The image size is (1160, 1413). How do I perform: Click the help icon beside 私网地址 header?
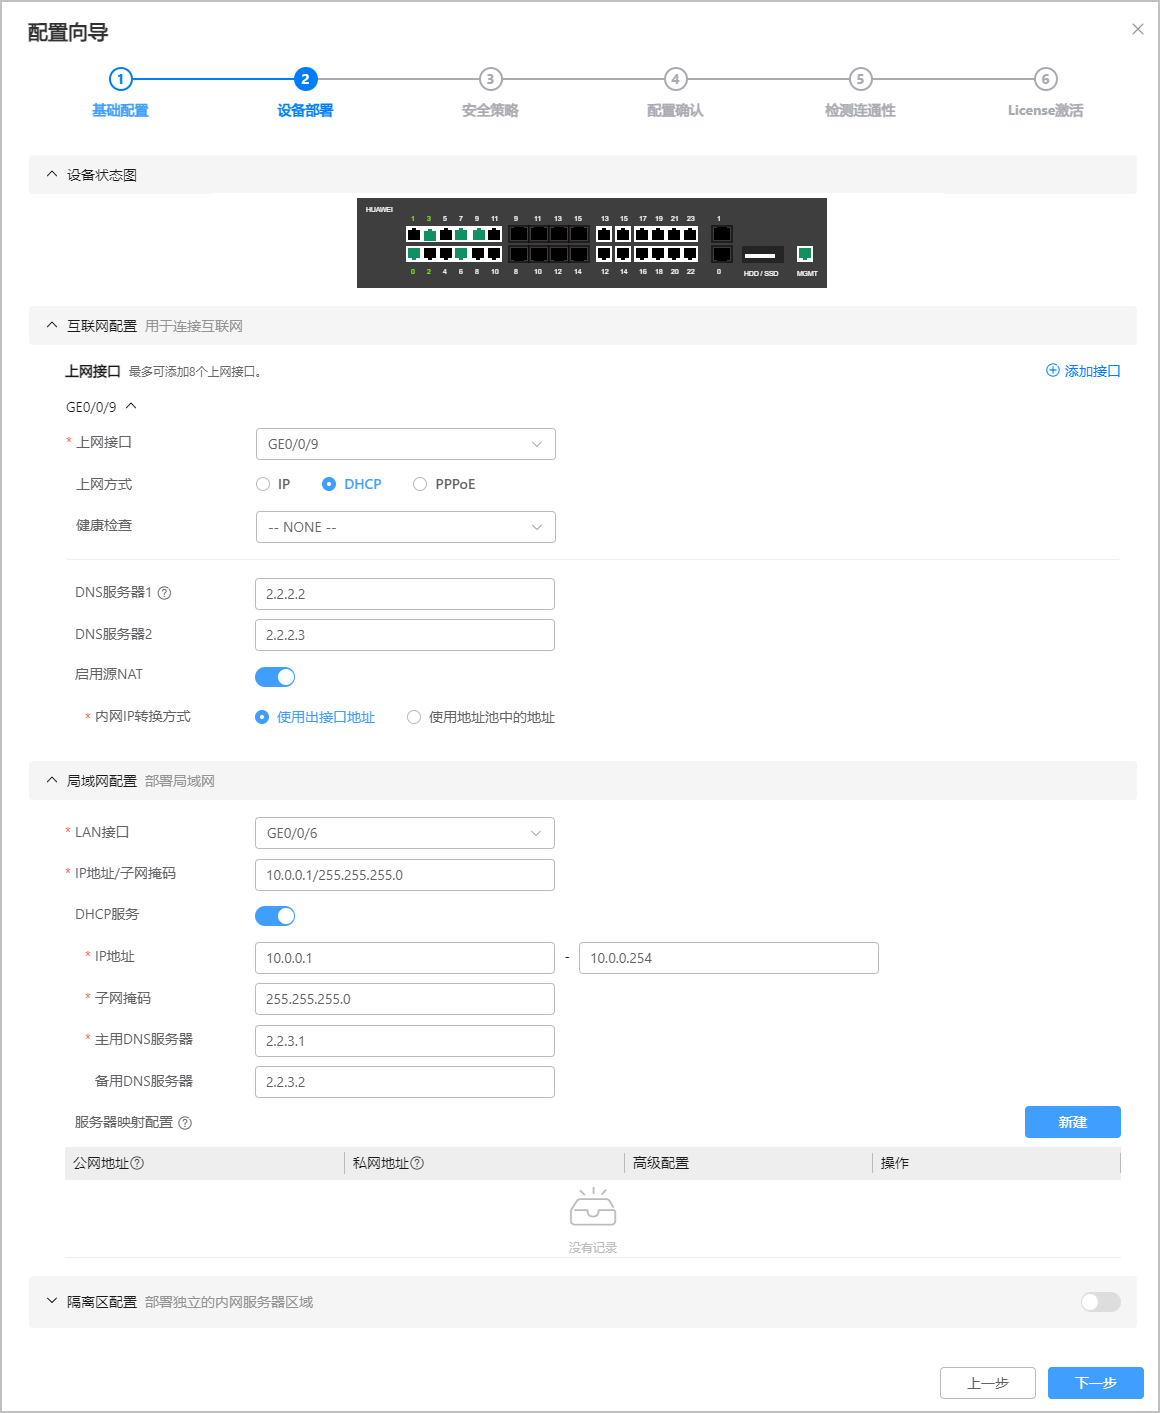tap(418, 1163)
